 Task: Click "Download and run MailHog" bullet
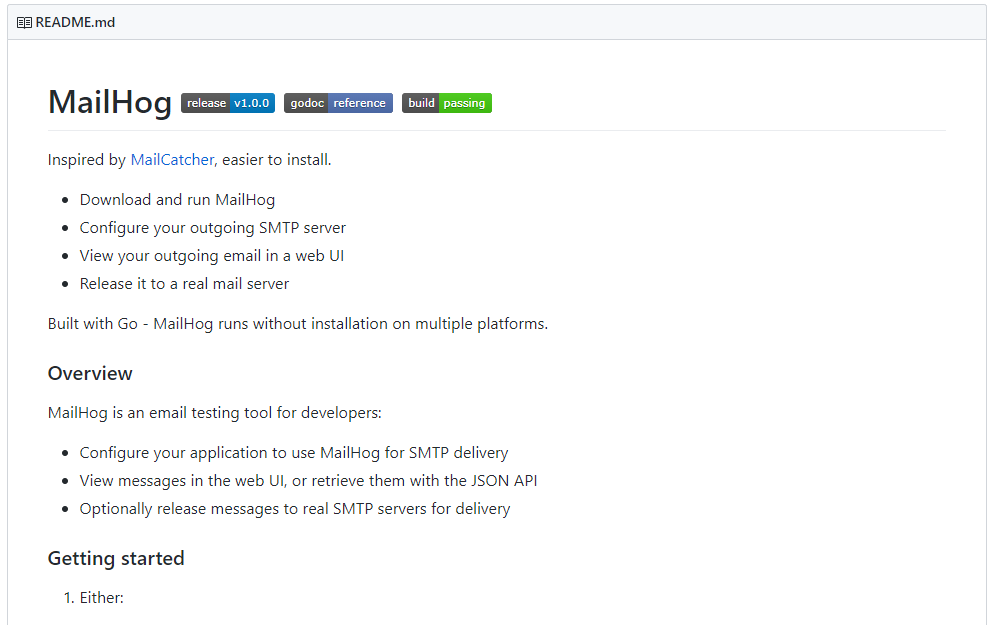pyautogui.click(x=178, y=200)
